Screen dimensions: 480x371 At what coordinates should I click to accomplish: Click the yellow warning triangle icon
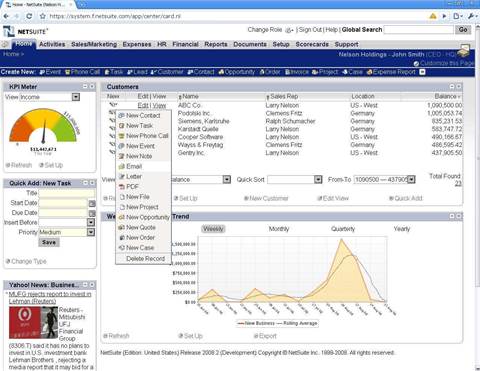click(x=433, y=16)
